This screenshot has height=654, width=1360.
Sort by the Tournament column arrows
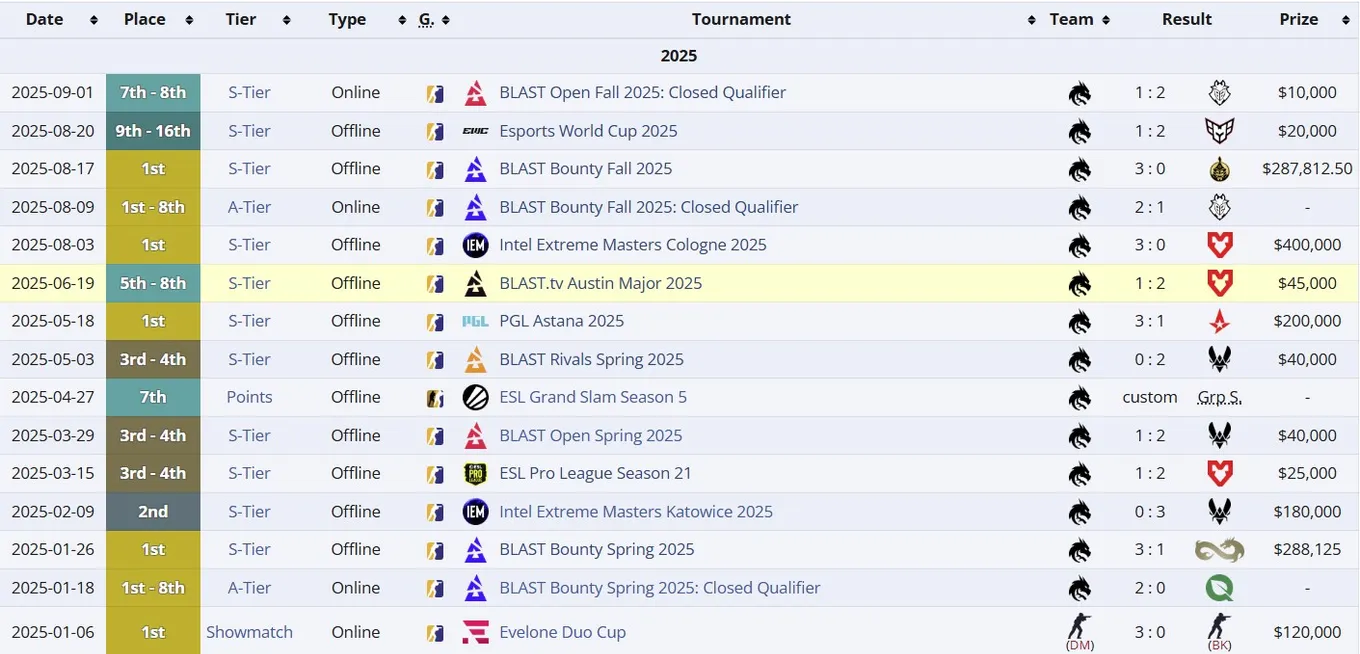click(1032, 20)
